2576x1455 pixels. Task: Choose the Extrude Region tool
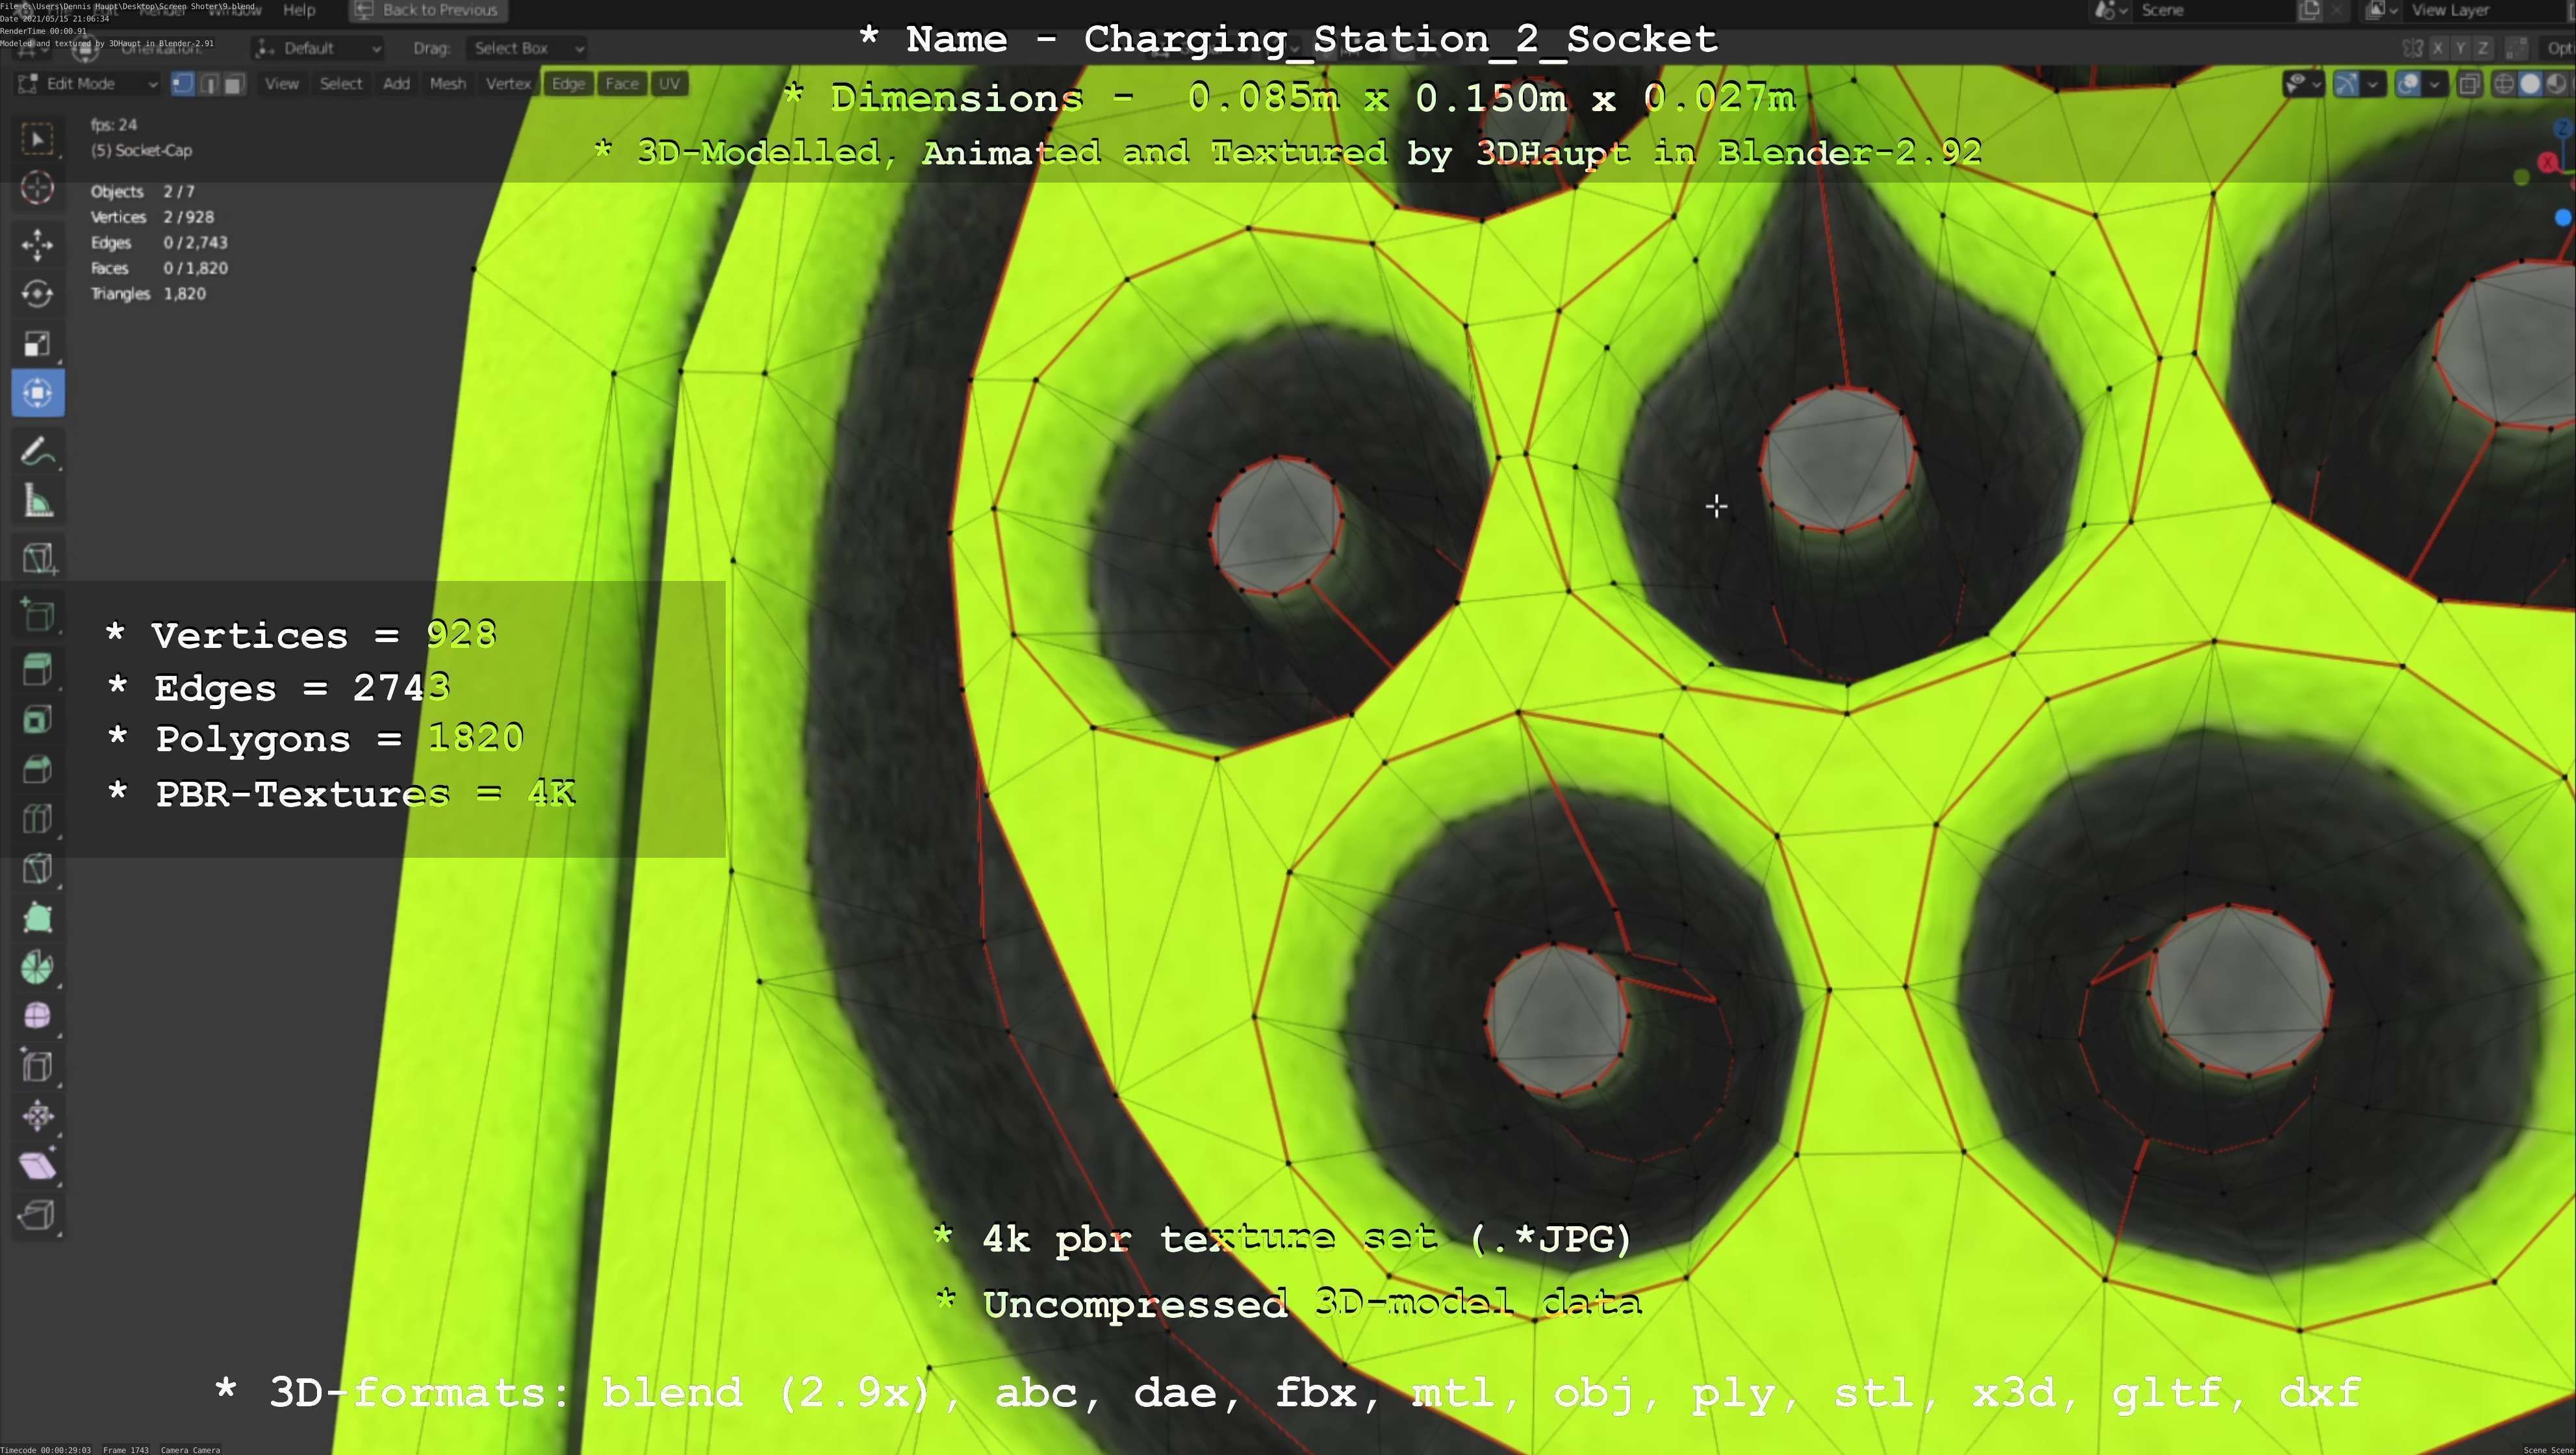pos(37,669)
